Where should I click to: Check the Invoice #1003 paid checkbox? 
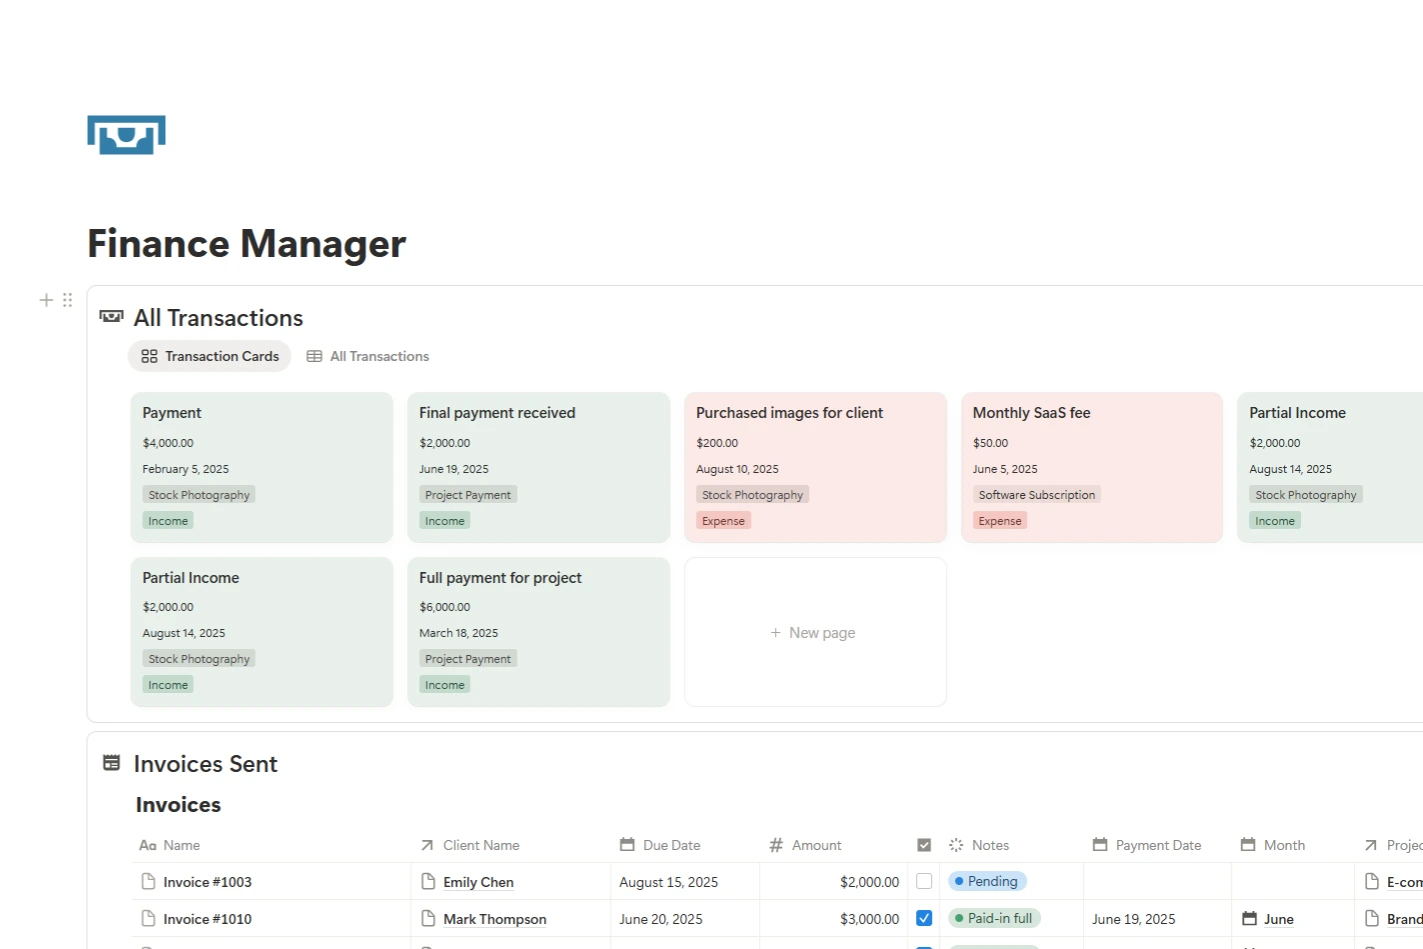point(924,882)
